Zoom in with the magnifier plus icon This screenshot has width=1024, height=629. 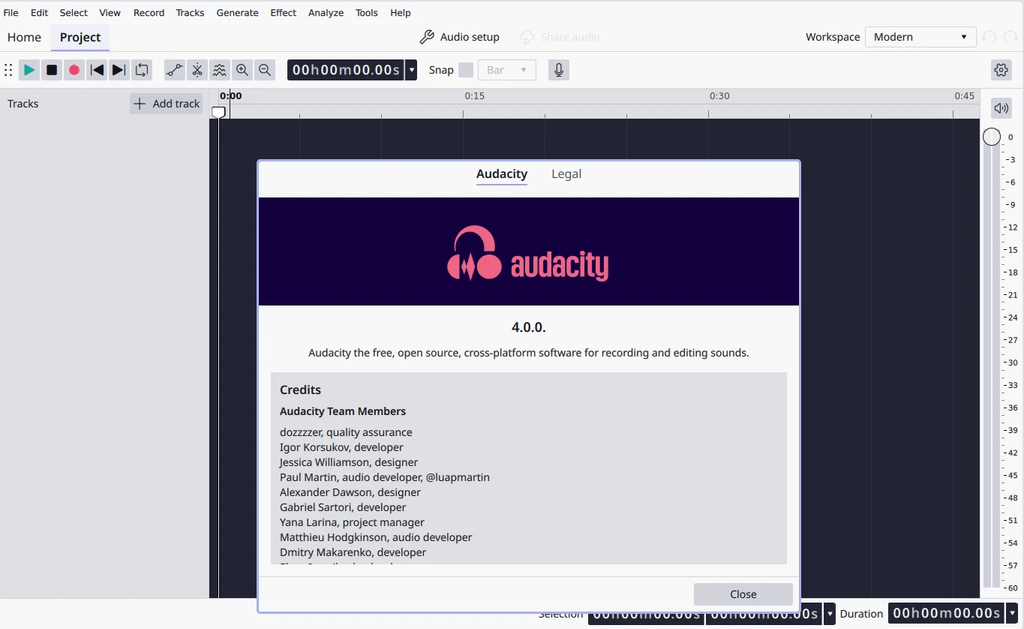point(242,70)
